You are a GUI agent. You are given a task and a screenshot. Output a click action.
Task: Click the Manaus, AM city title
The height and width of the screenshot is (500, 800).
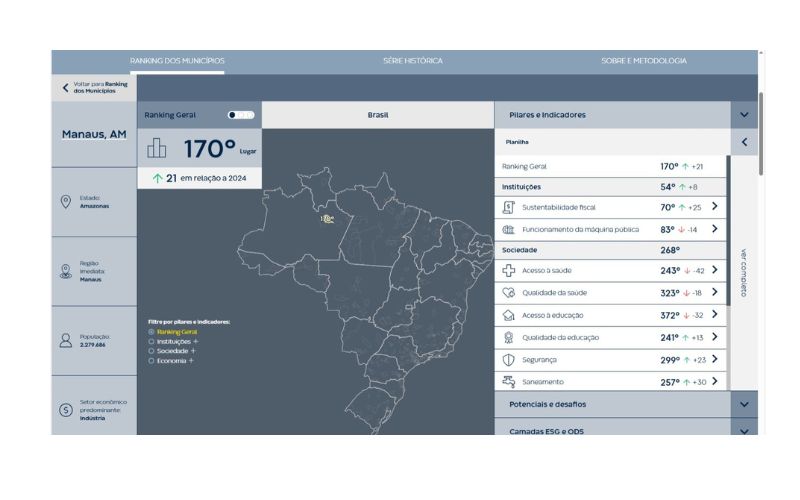click(94, 134)
